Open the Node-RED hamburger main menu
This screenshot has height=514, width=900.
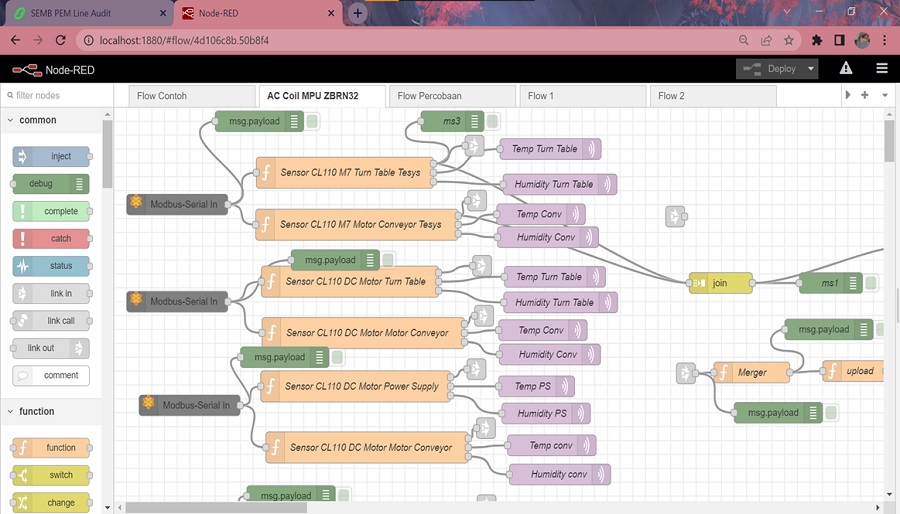click(x=882, y=69)
